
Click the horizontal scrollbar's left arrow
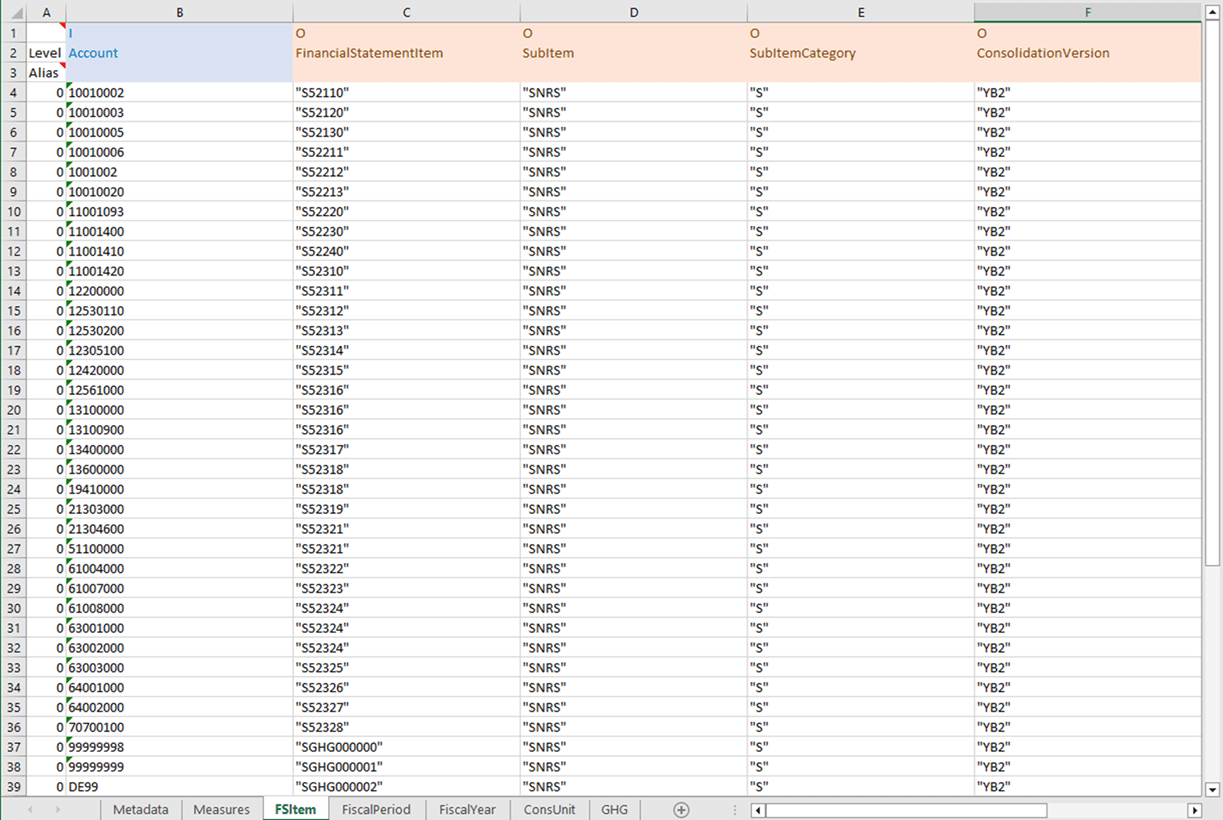(756, 809)
